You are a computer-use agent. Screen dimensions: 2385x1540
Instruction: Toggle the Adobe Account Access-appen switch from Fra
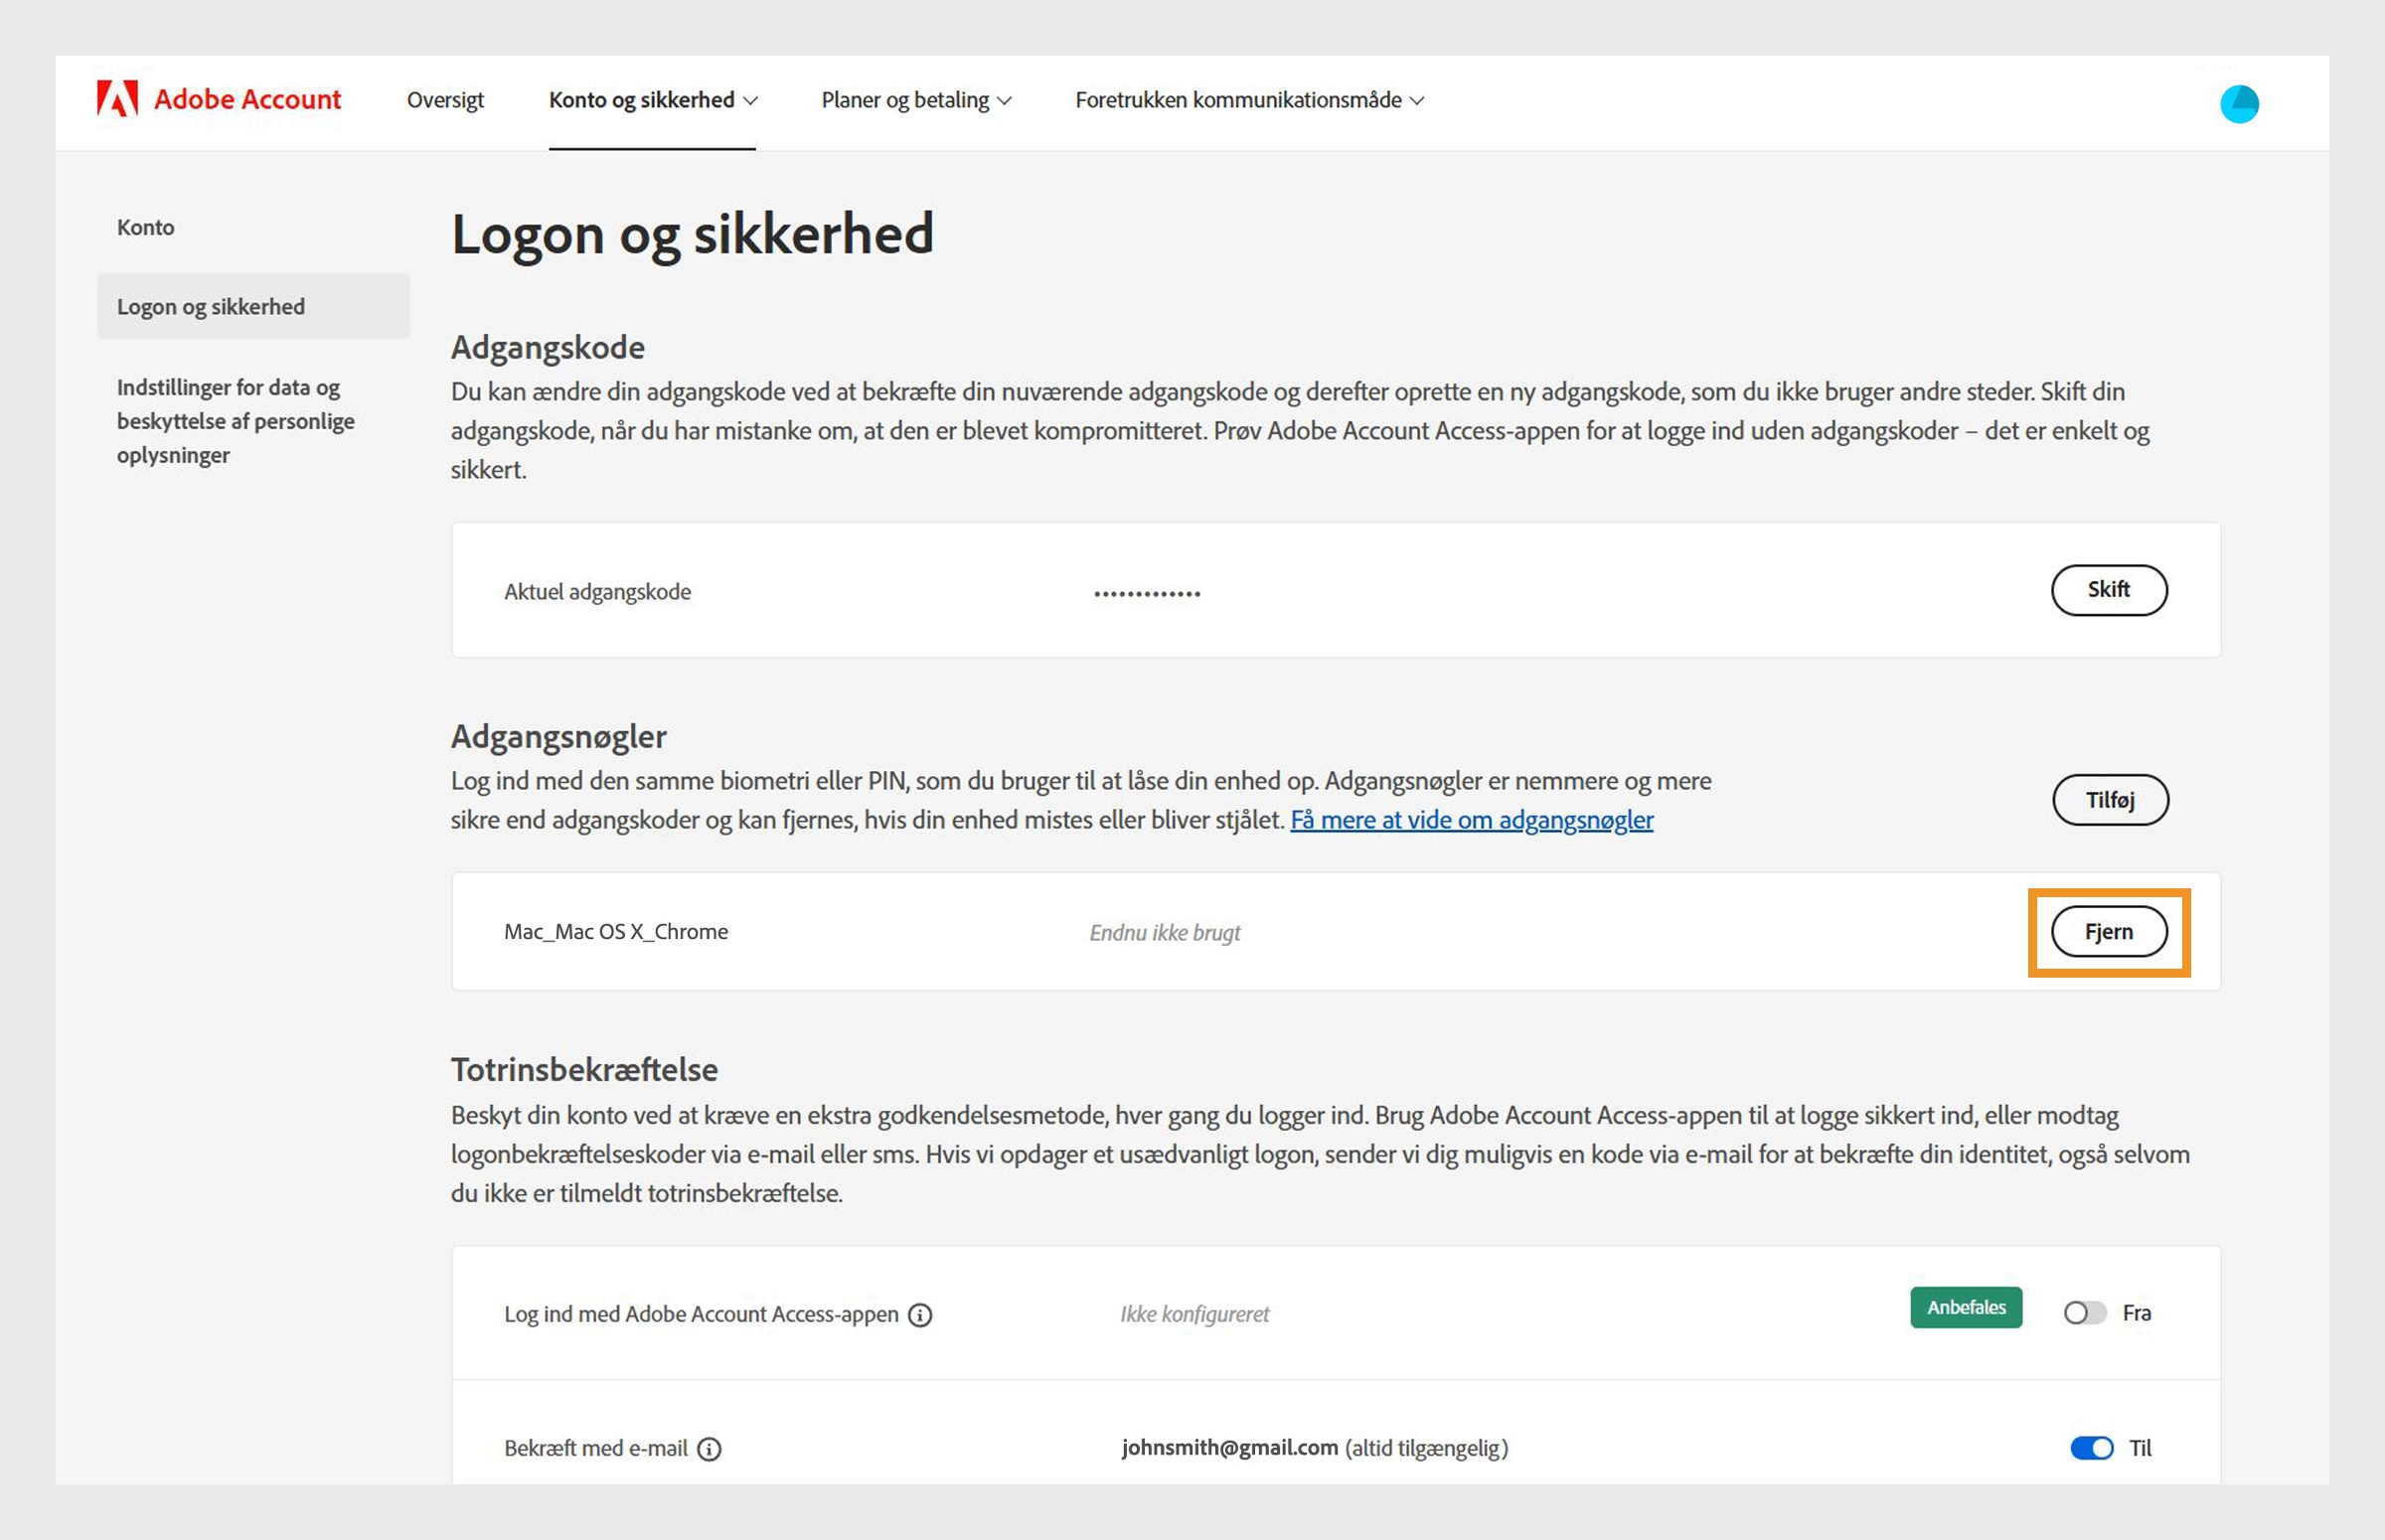2085,1313
